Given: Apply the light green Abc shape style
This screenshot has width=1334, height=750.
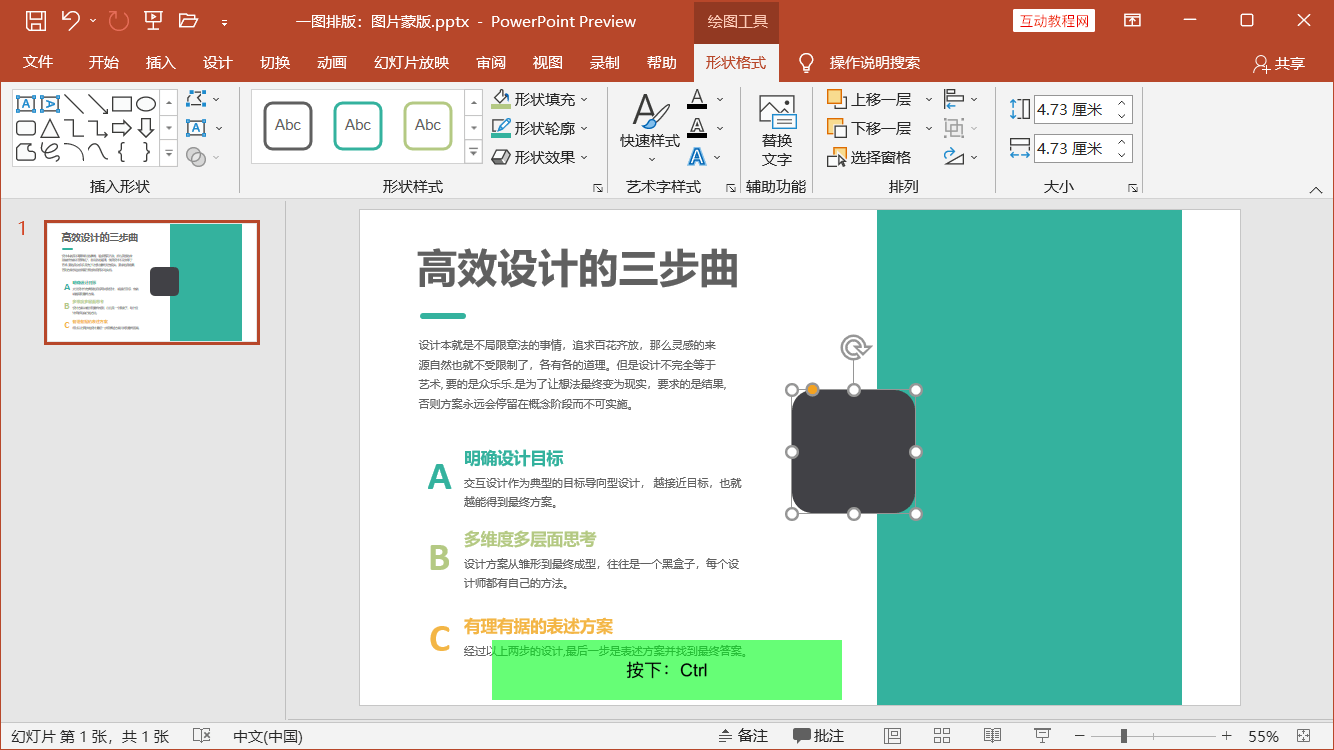Looking at the screenshot, I should click(428, 126).
